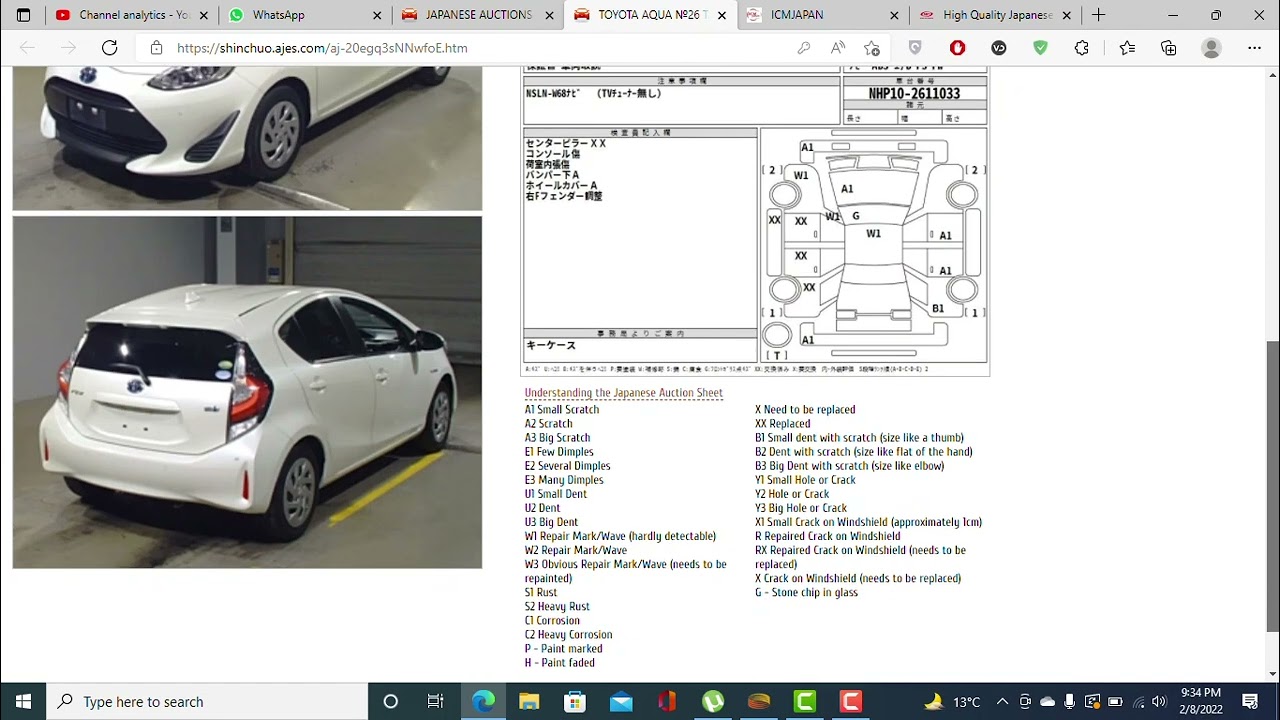The width and height of the screenshot is (1280, 720).
Task: Switch to JAPANESE AUCTIONS tab
Action: click(x=478, y=15)
